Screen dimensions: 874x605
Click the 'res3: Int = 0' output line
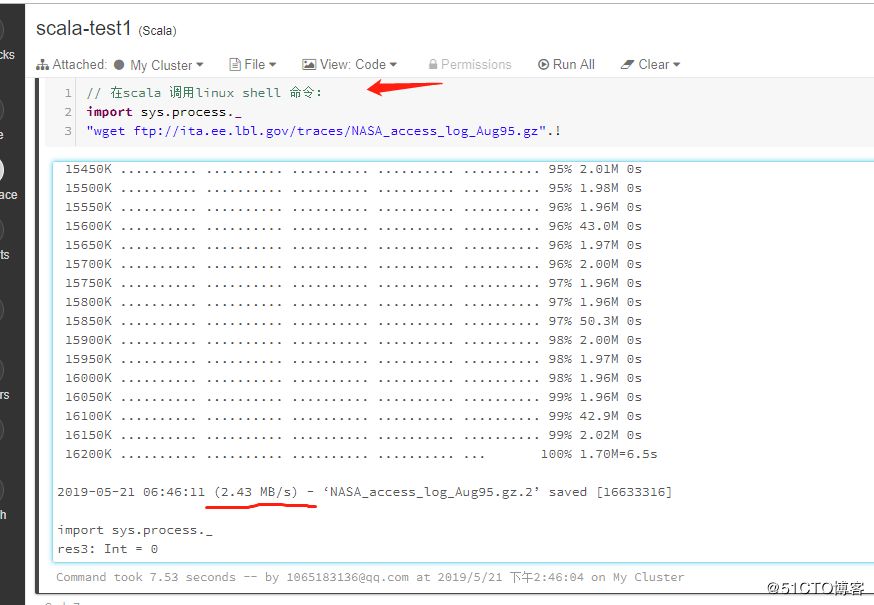point(108,549)
